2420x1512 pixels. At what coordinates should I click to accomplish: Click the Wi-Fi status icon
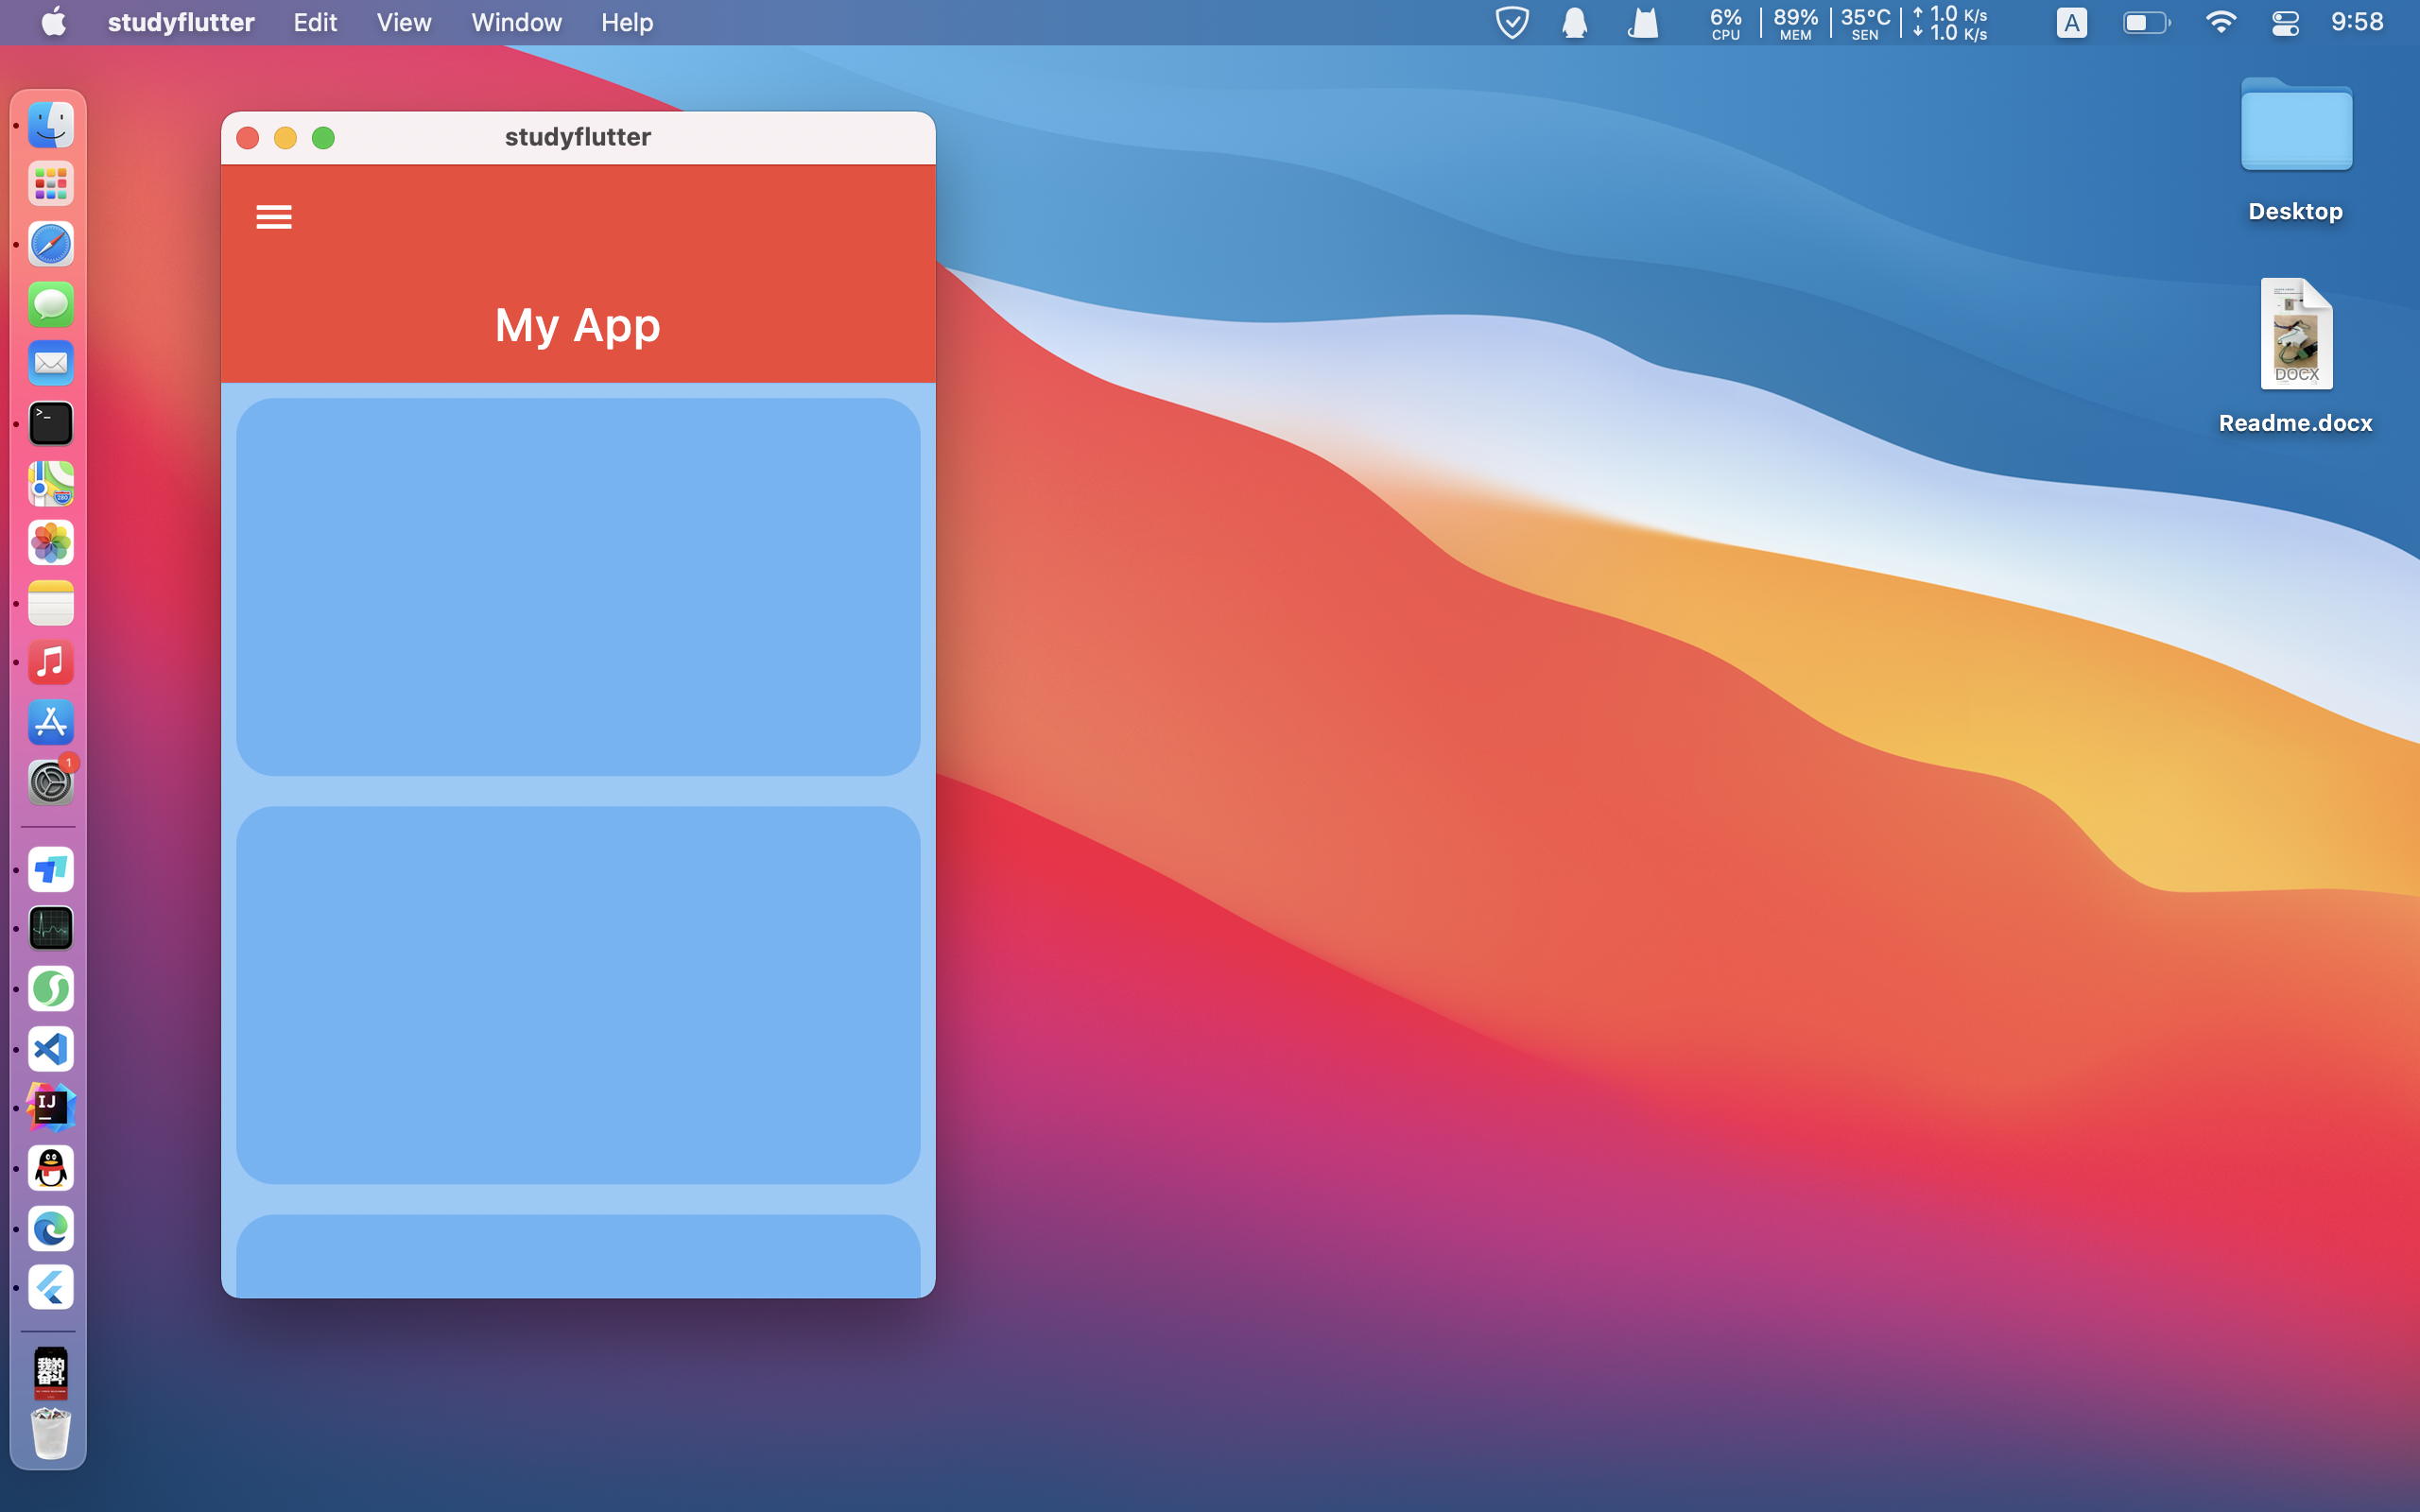(2220, 22)
